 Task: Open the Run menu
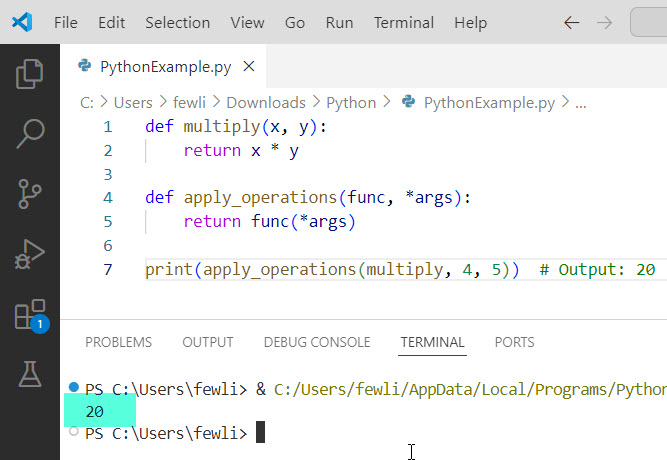pos(339,23)
